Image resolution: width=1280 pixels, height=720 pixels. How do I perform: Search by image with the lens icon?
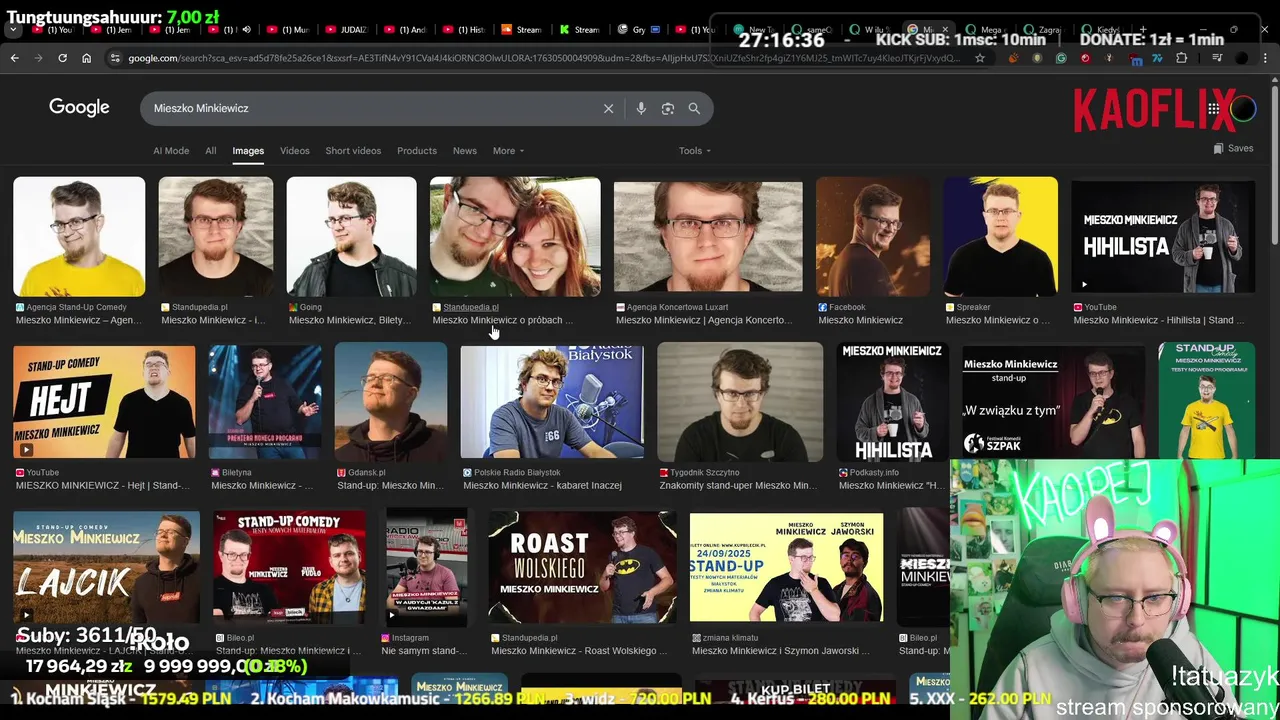pos(668,108)
